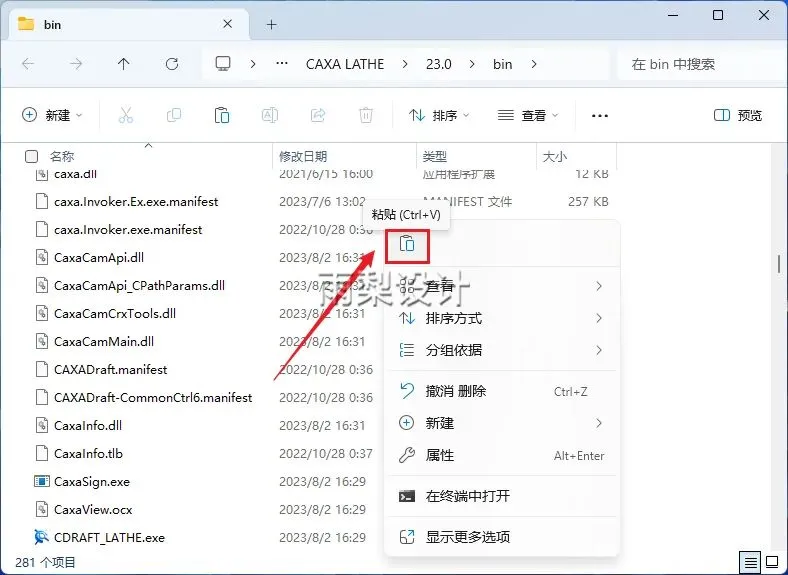Viewport: 788px width, 575px height.
Task: Open the more options ellipsis in toolbar
Action: pos(600,116)
